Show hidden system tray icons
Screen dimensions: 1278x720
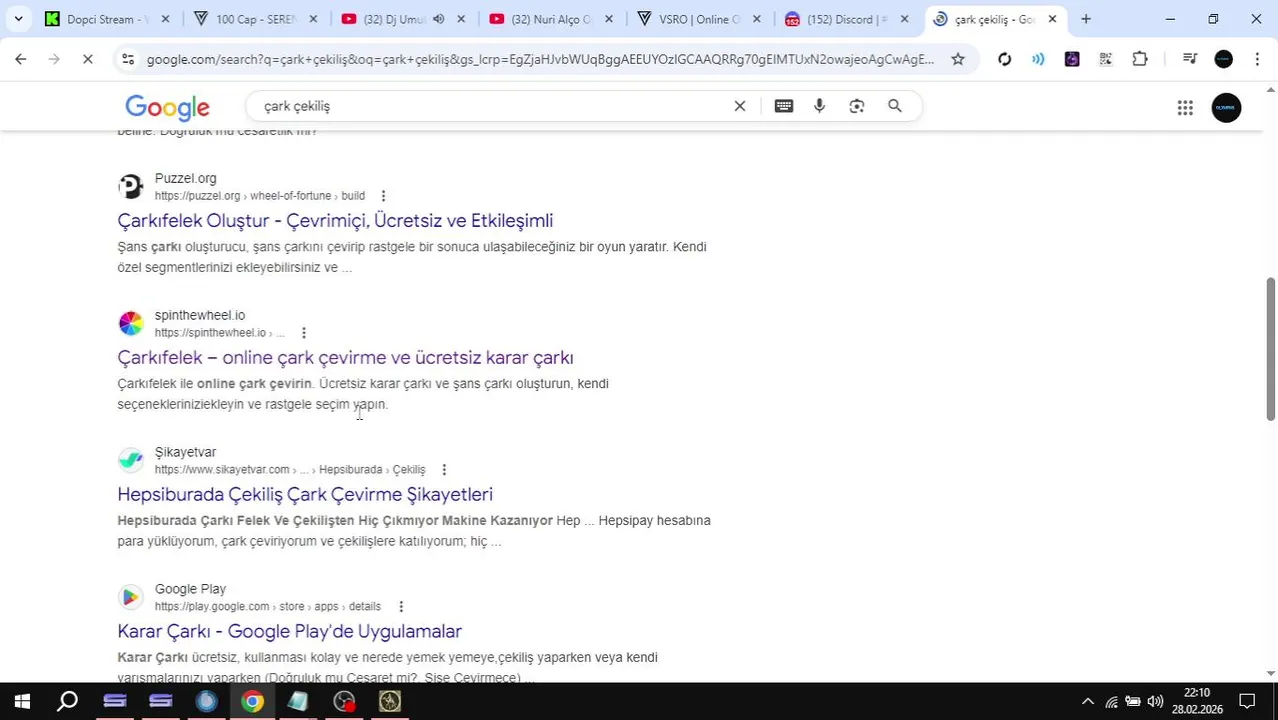pos(1088,702)
